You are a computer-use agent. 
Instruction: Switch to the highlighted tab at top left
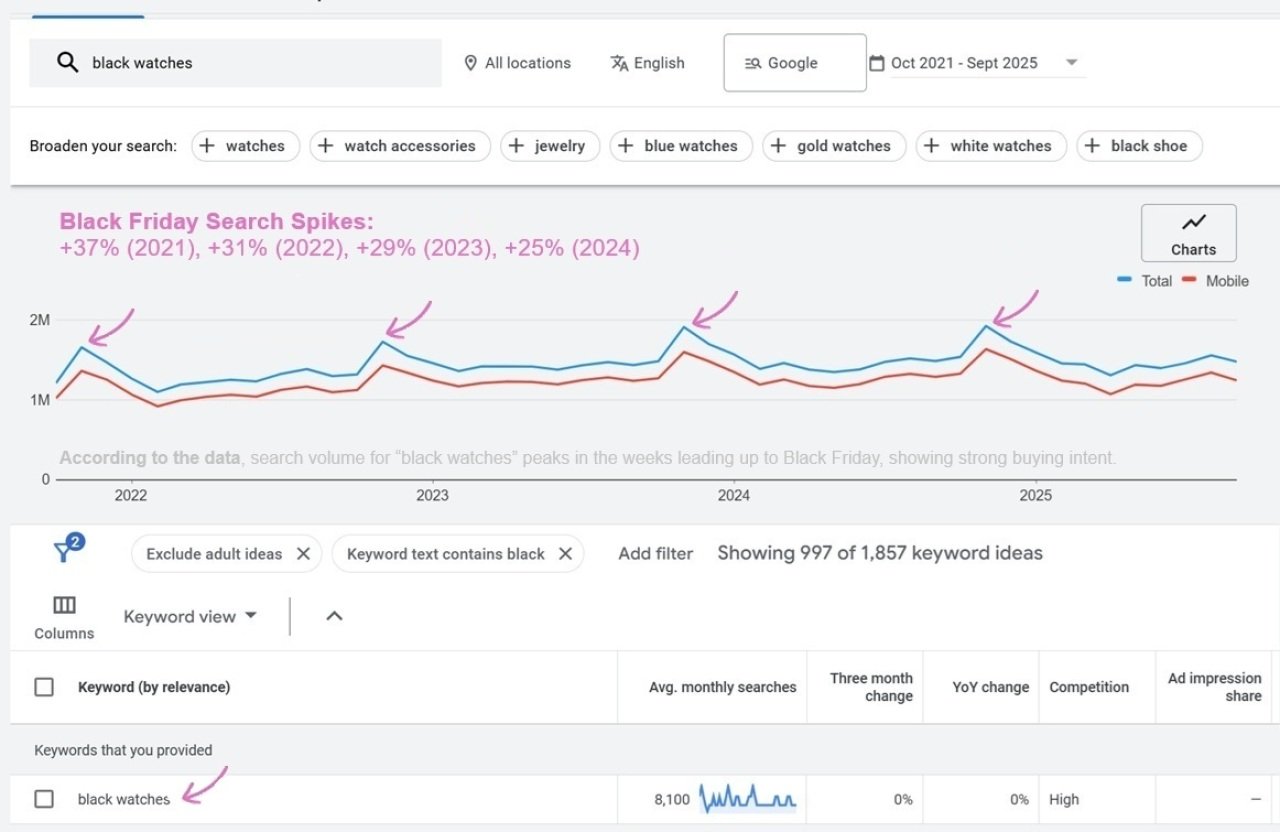(86, 8)
